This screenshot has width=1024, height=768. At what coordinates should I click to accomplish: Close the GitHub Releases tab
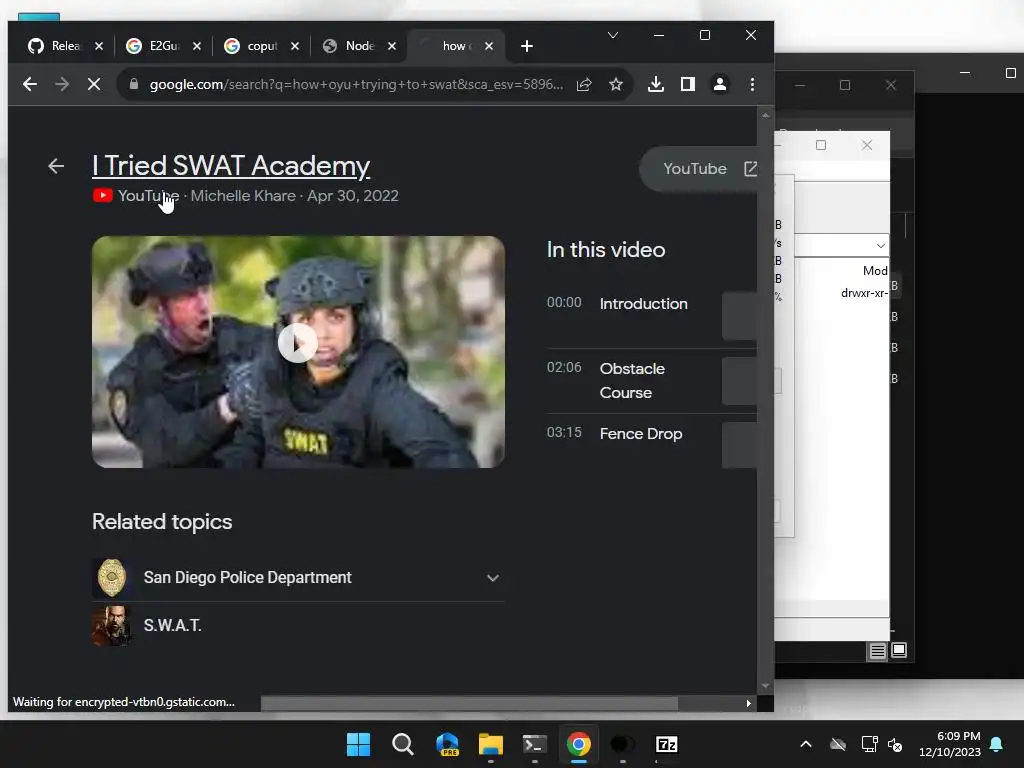click(99, 46)
